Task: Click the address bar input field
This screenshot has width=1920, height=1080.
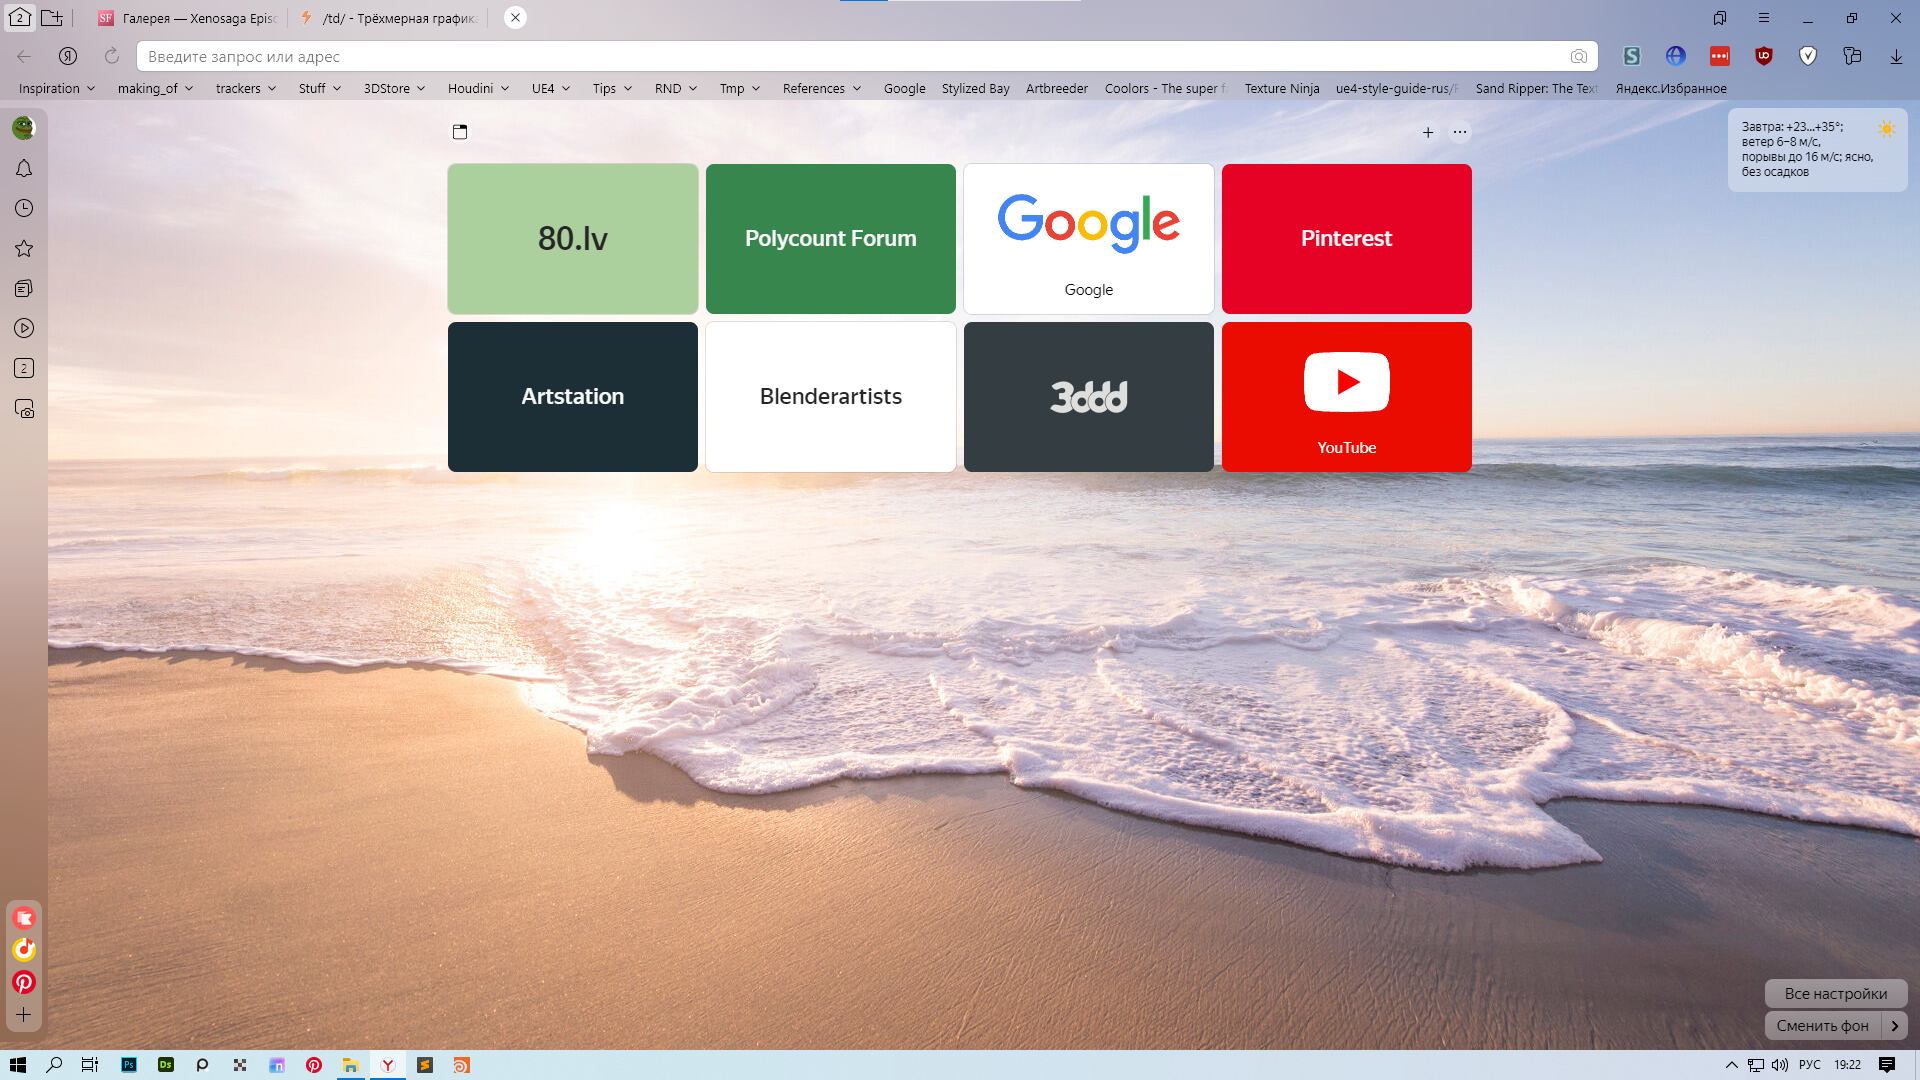Action: 850,57
